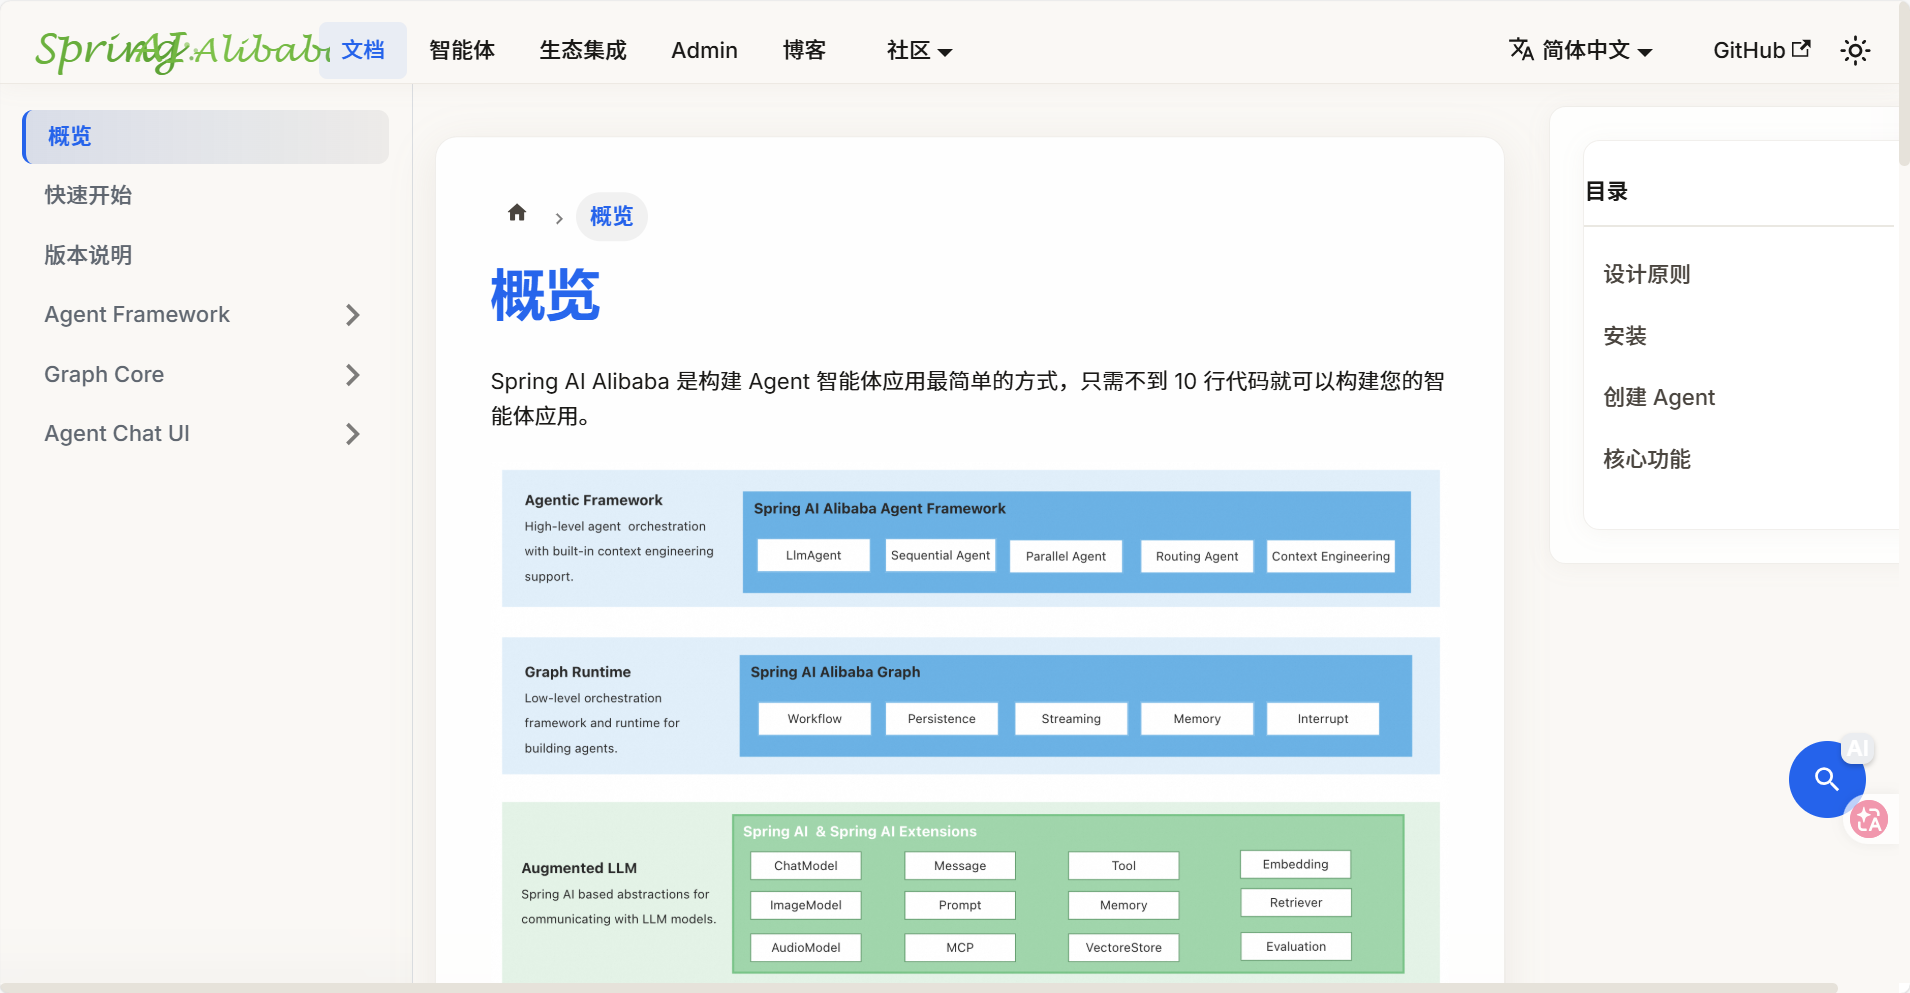Expand the Agent Chat UI chevron

(352, 434)
